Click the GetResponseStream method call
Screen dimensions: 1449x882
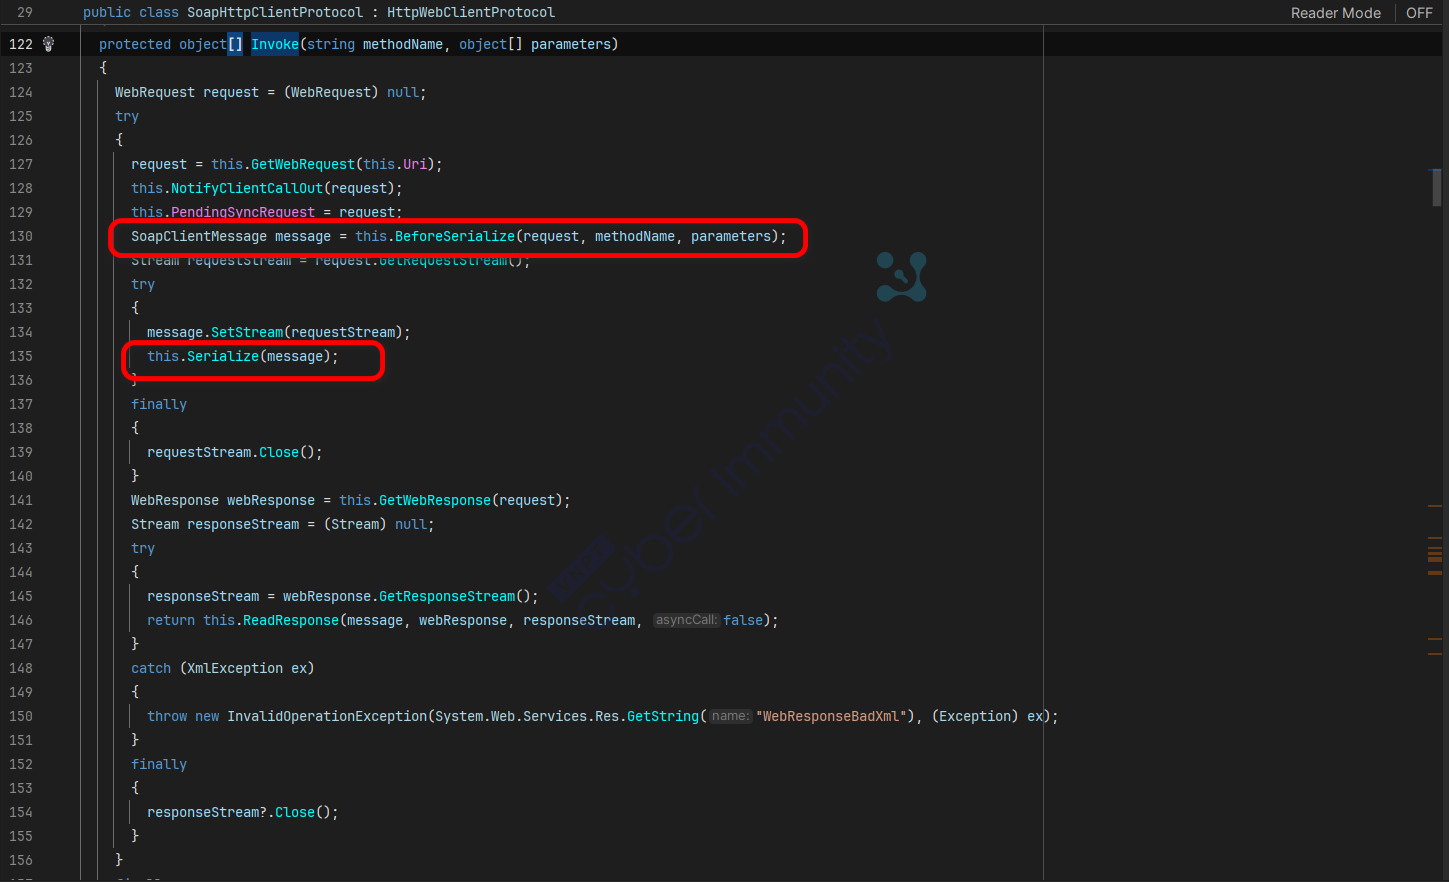[x=447, y=596]
